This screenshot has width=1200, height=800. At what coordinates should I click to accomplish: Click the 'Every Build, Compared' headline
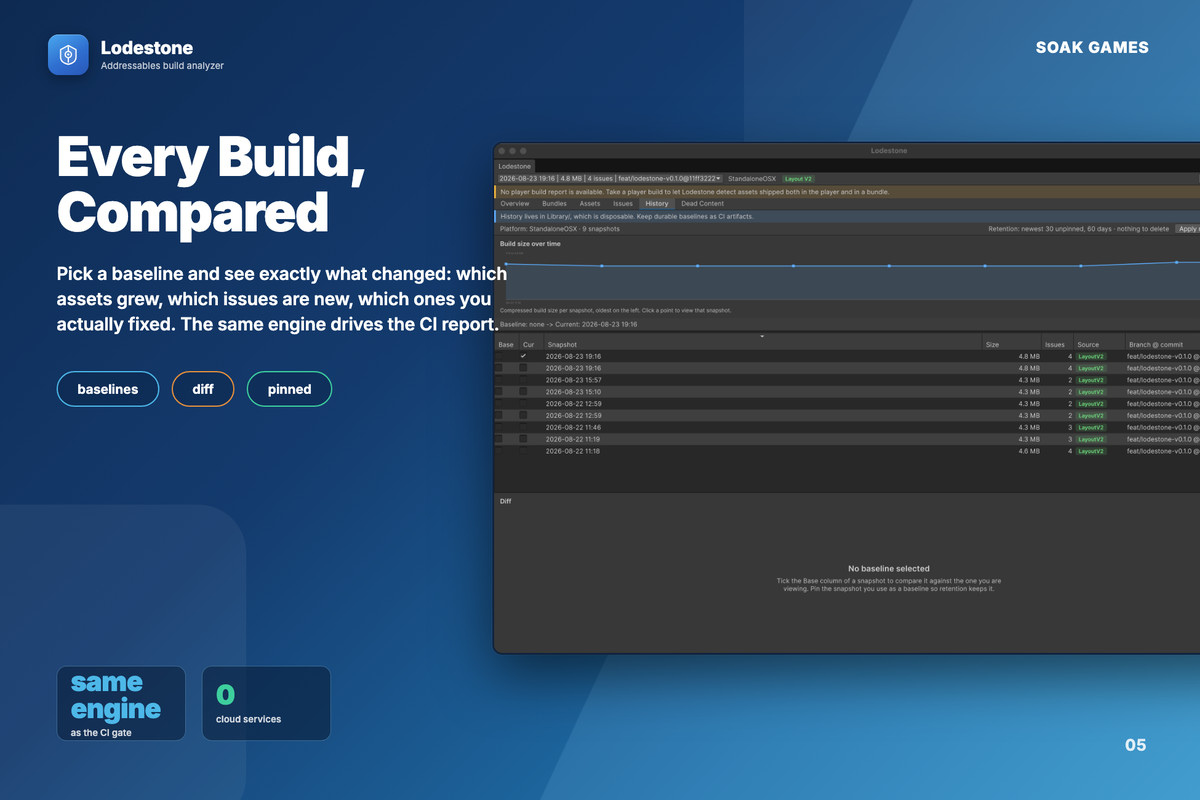click(211, 184)
